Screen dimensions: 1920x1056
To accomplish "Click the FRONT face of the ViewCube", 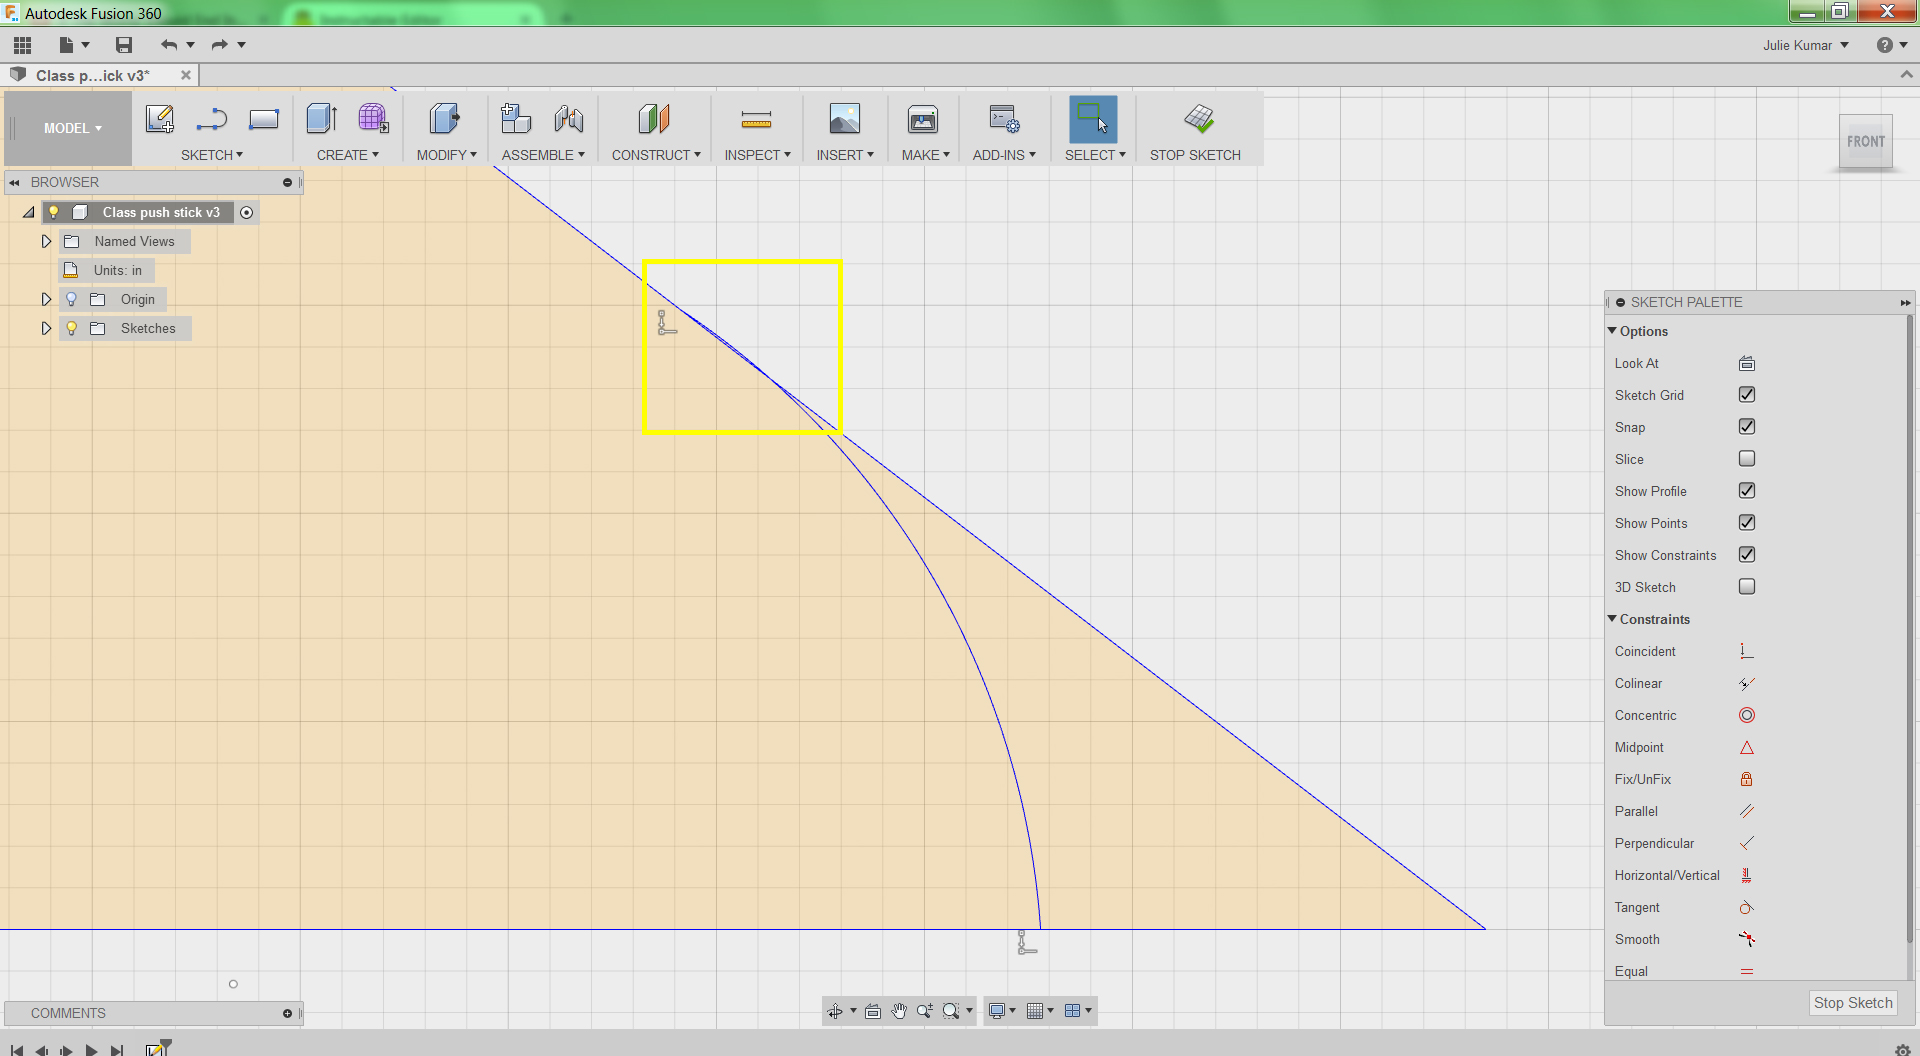I will (x=1866, y=142).
